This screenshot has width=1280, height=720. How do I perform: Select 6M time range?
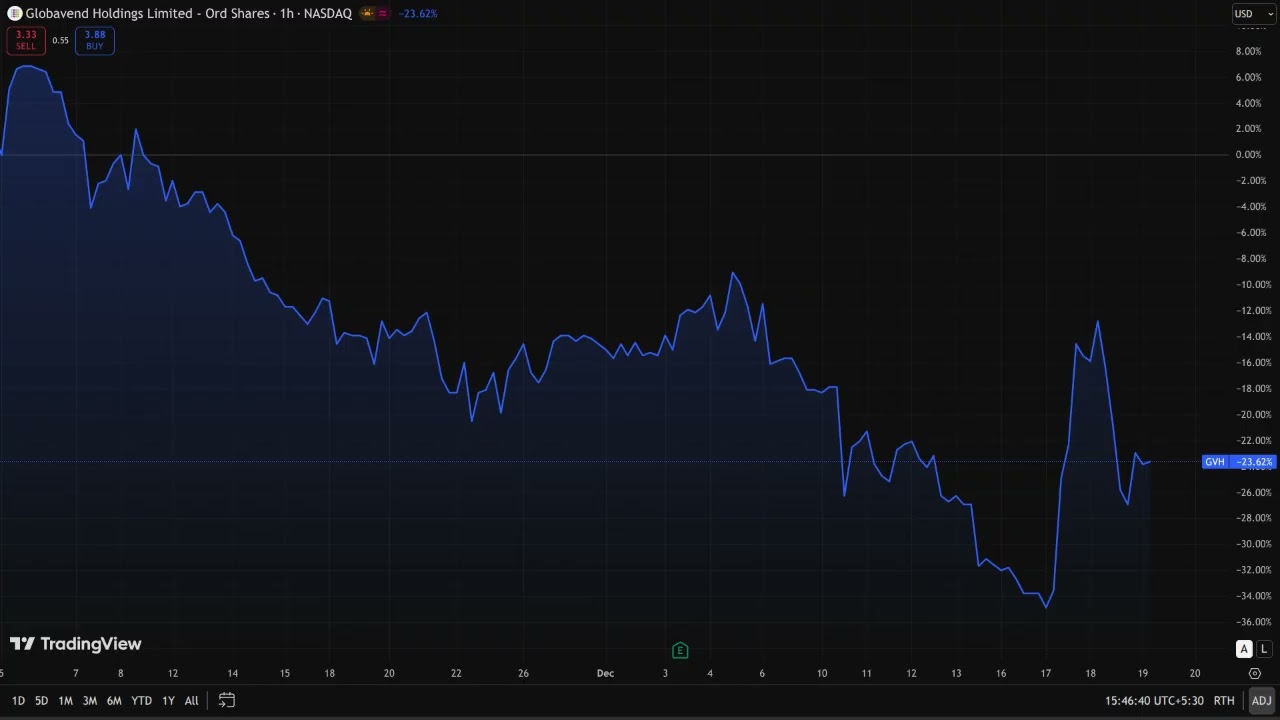click(x=114, y=701)
